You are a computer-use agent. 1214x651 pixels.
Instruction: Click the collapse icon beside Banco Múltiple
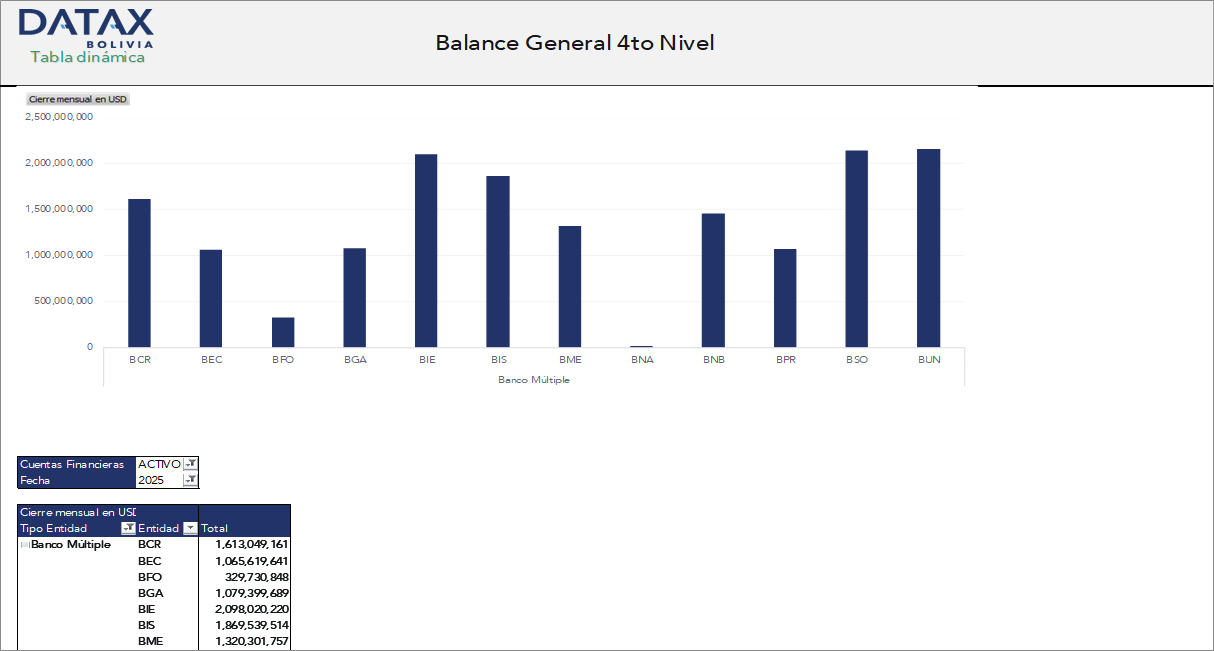tap(24, 544)
